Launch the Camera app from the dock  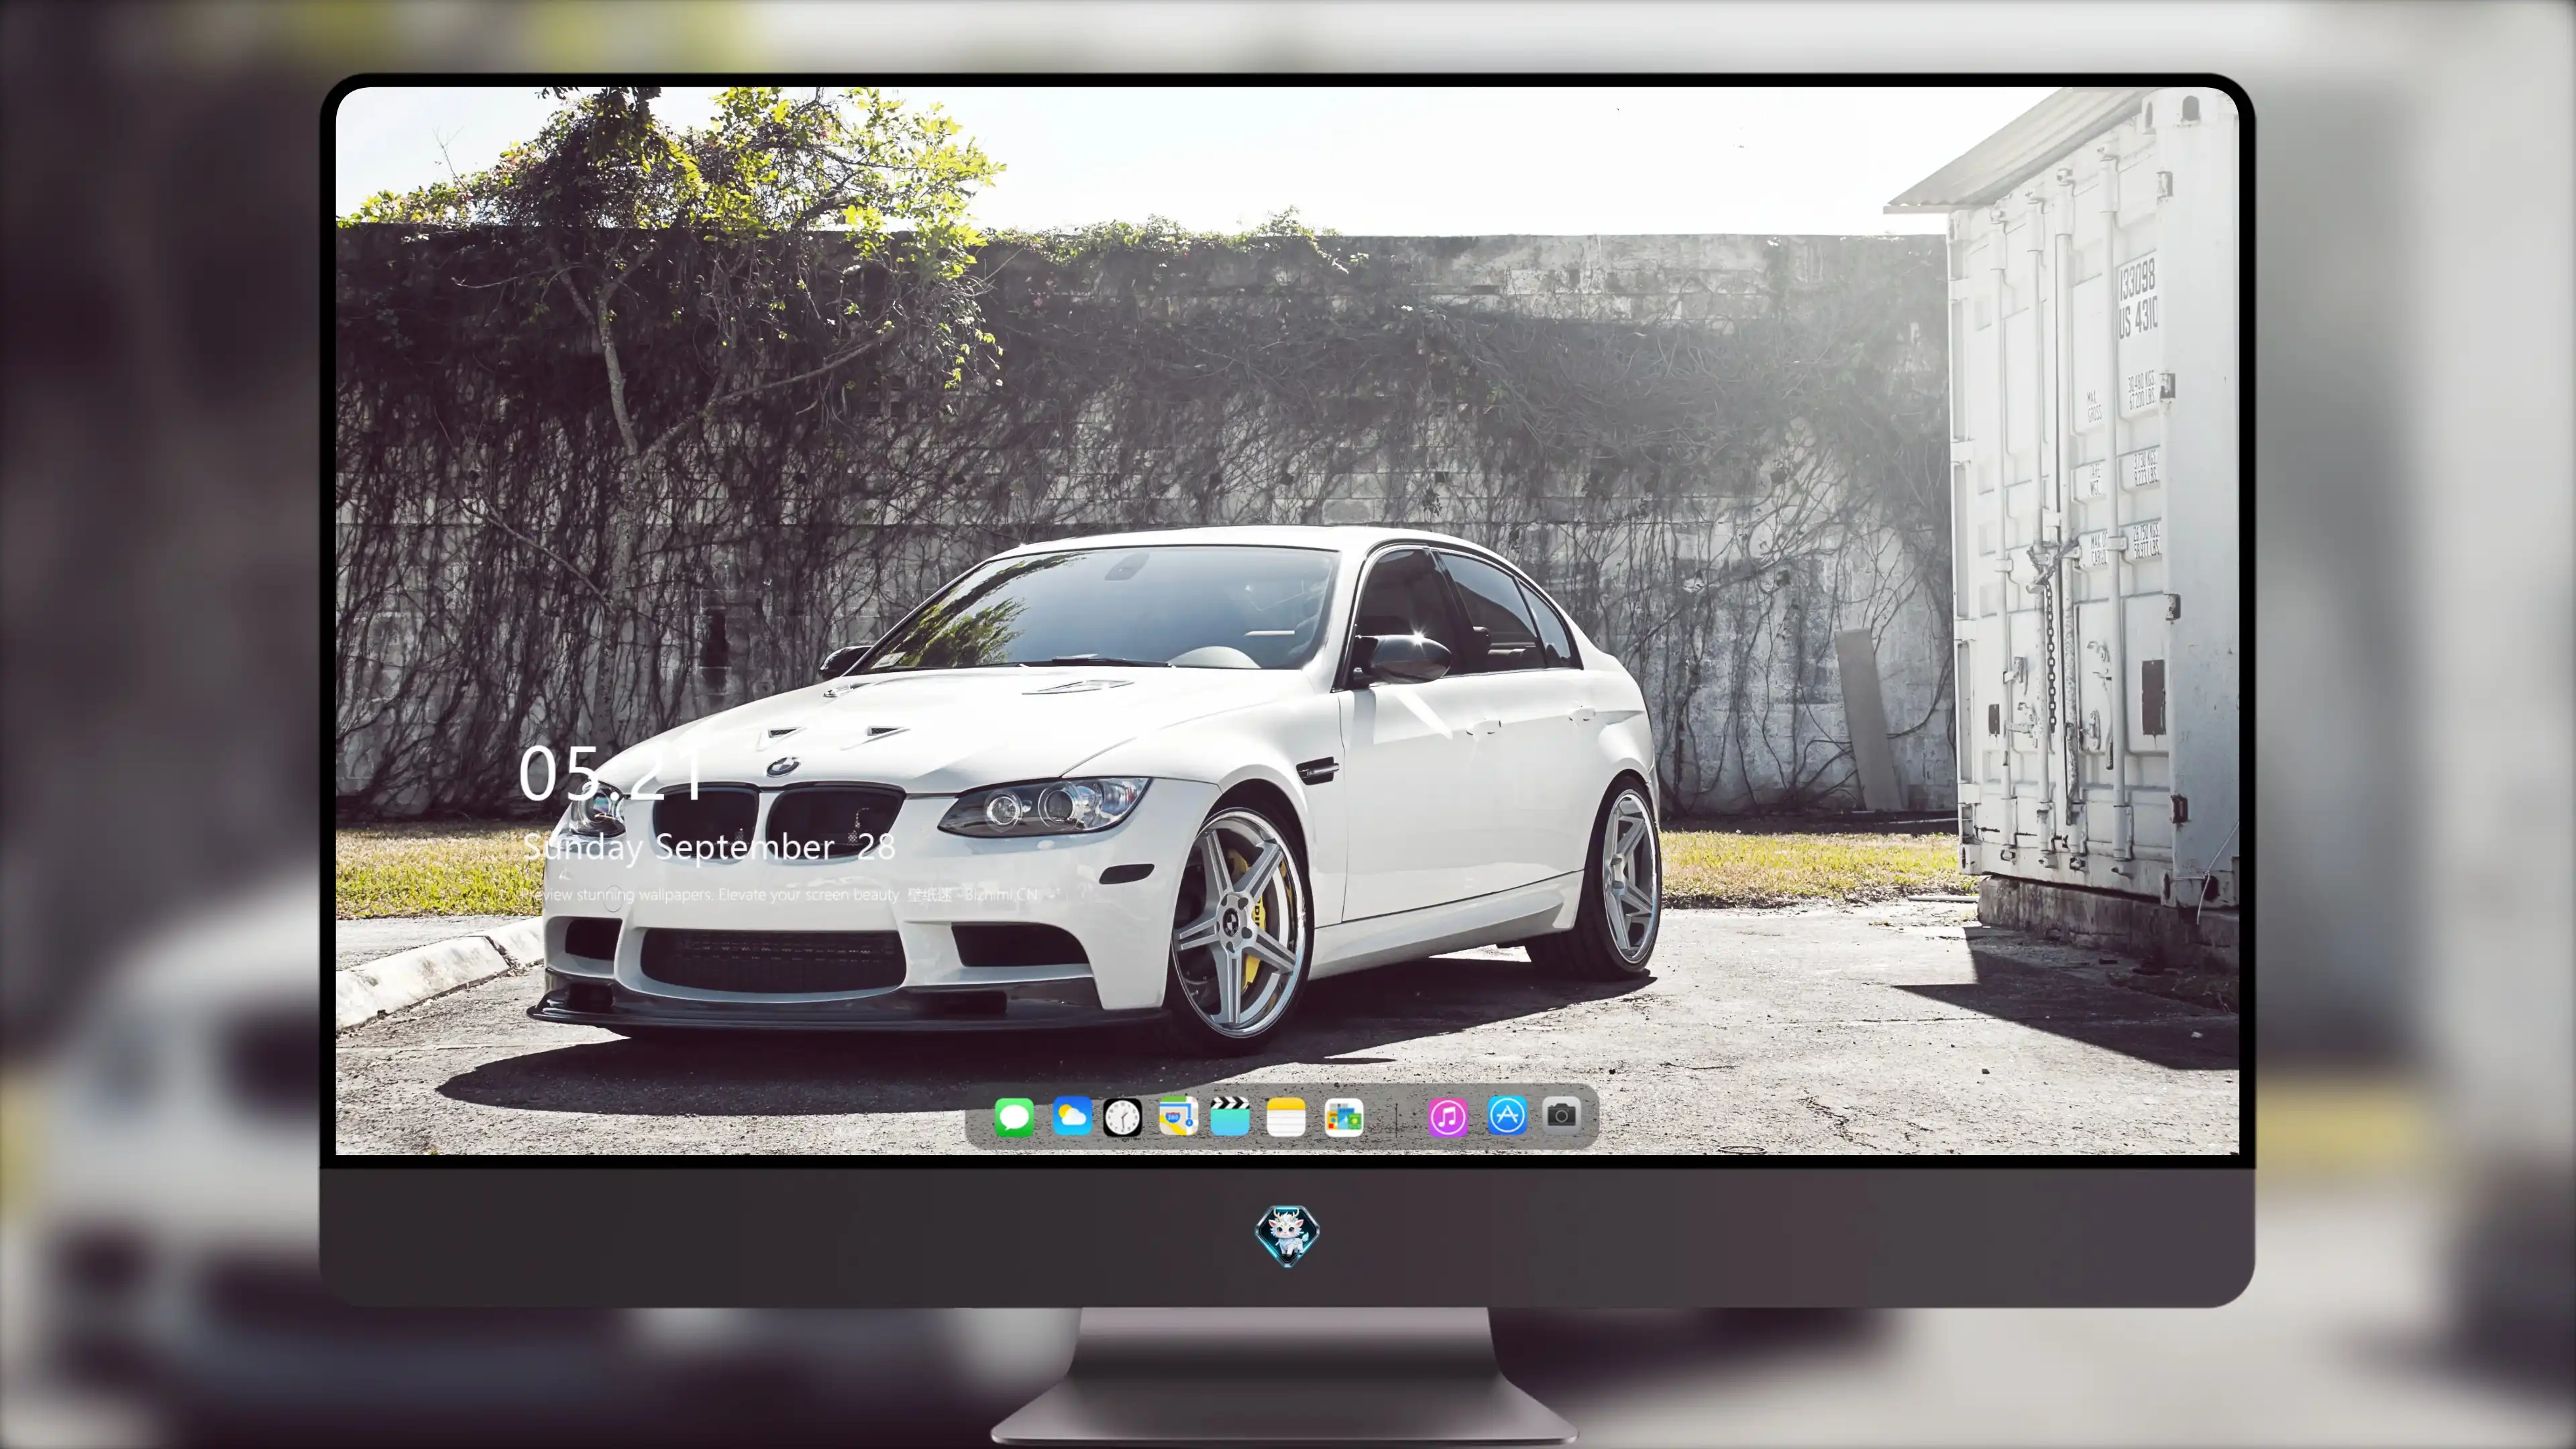click(x=1561, y=1115)
